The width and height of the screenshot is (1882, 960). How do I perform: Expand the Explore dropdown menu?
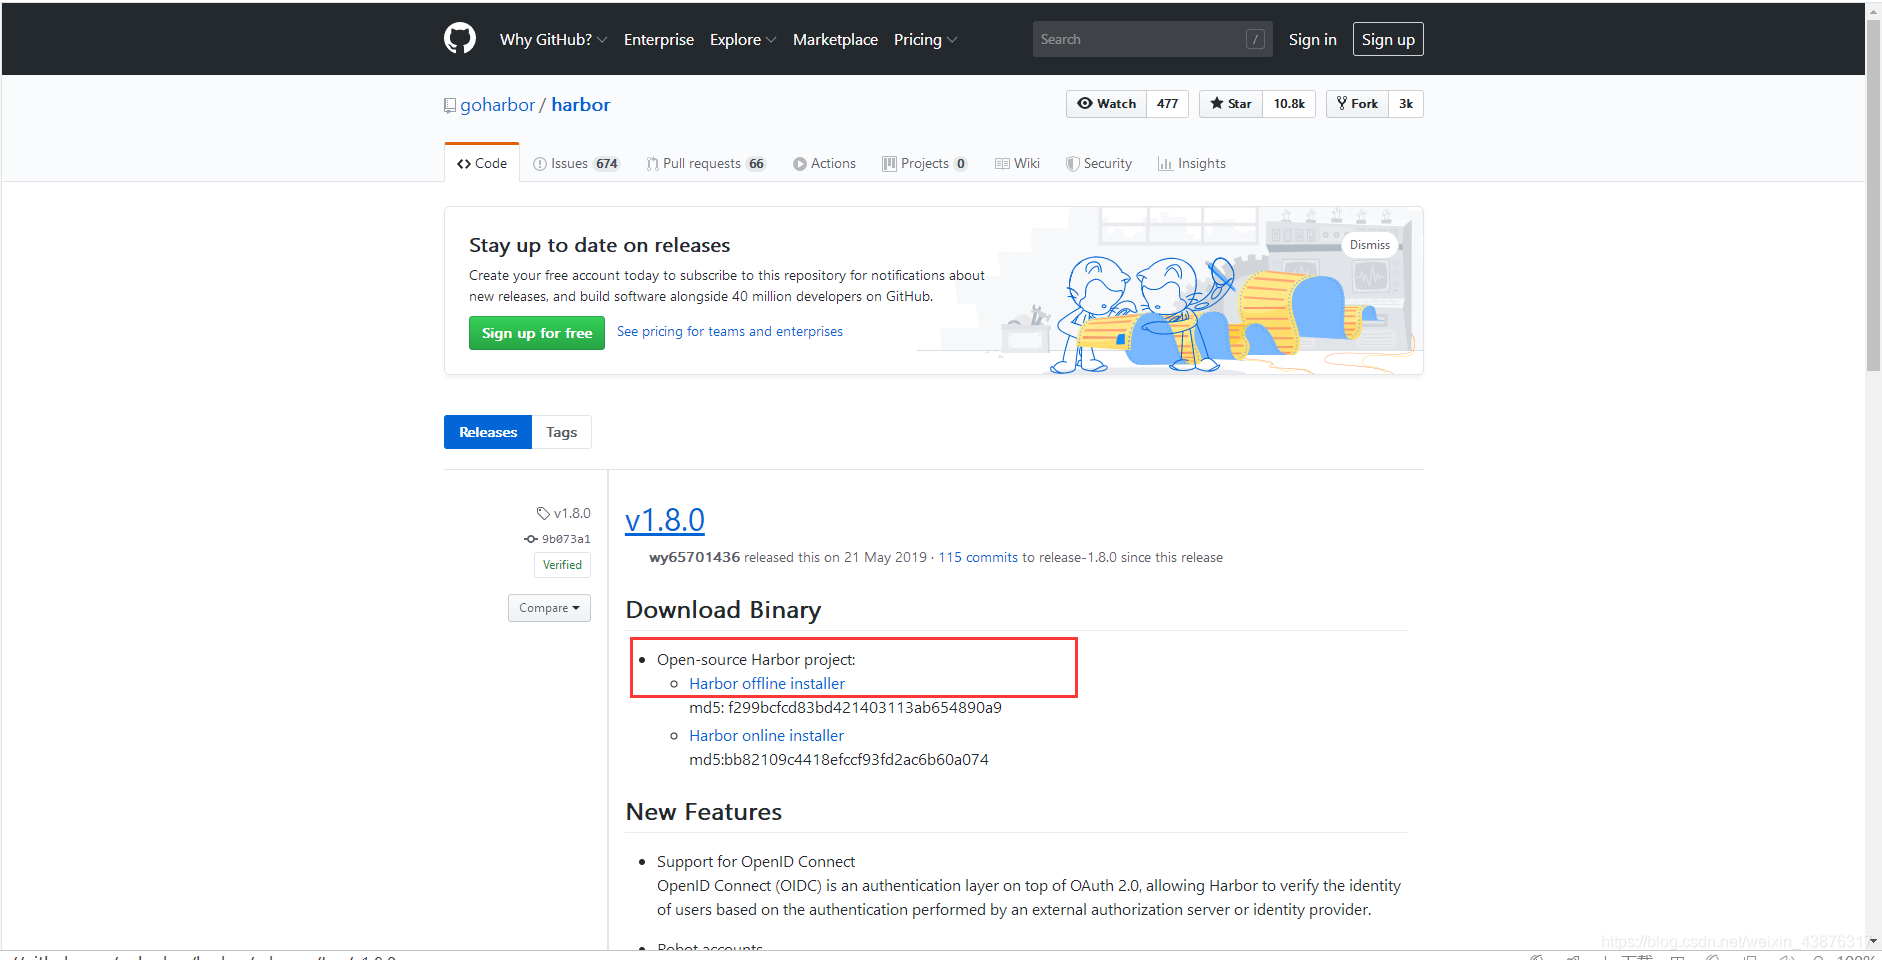(743, 39)
